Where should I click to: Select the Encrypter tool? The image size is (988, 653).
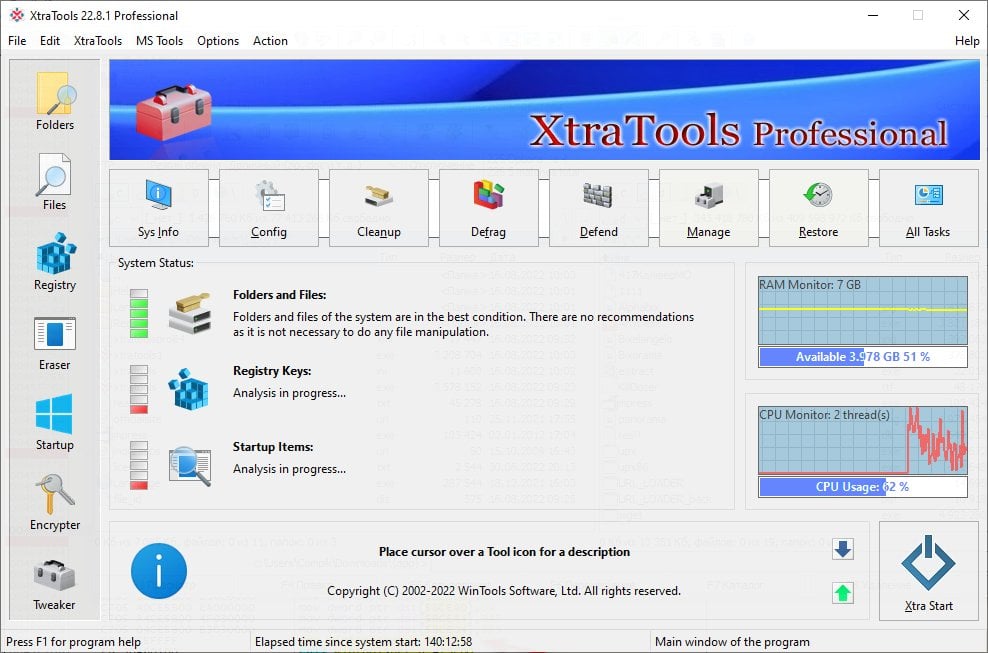click(53, 498)
